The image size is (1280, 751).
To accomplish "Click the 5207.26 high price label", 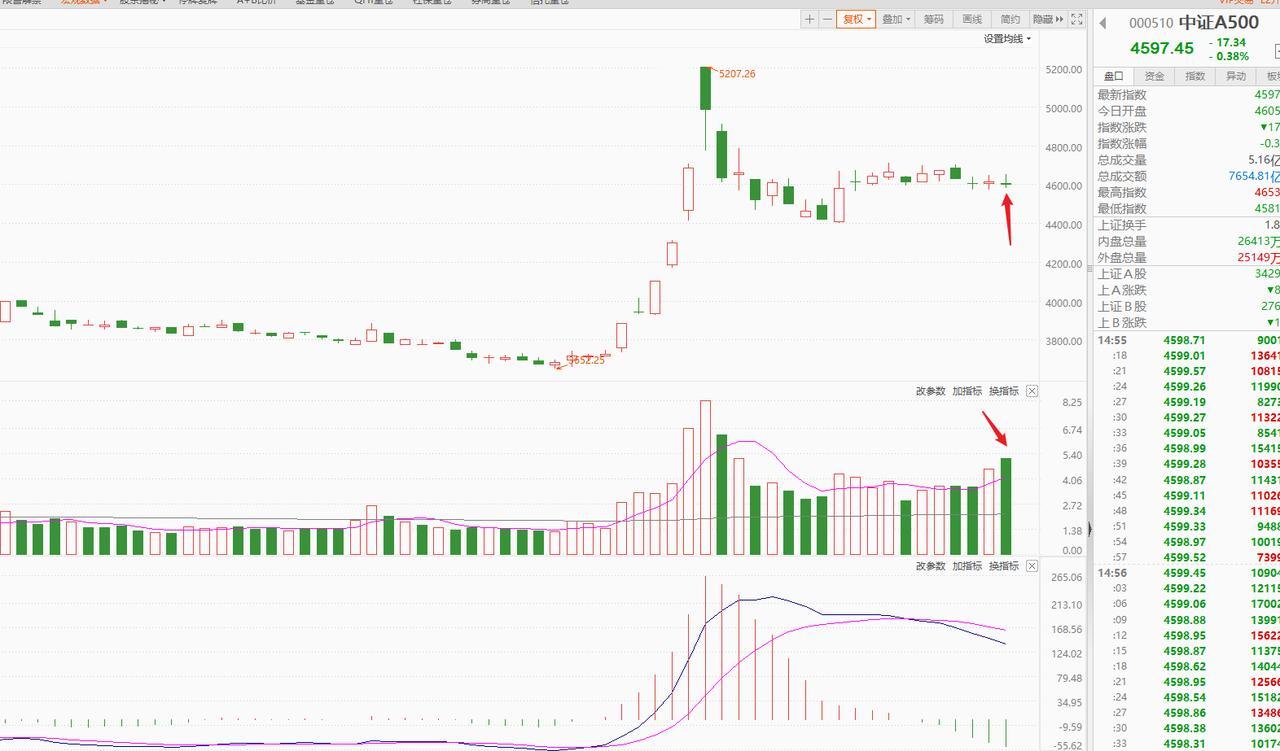I will pos(736,74).
